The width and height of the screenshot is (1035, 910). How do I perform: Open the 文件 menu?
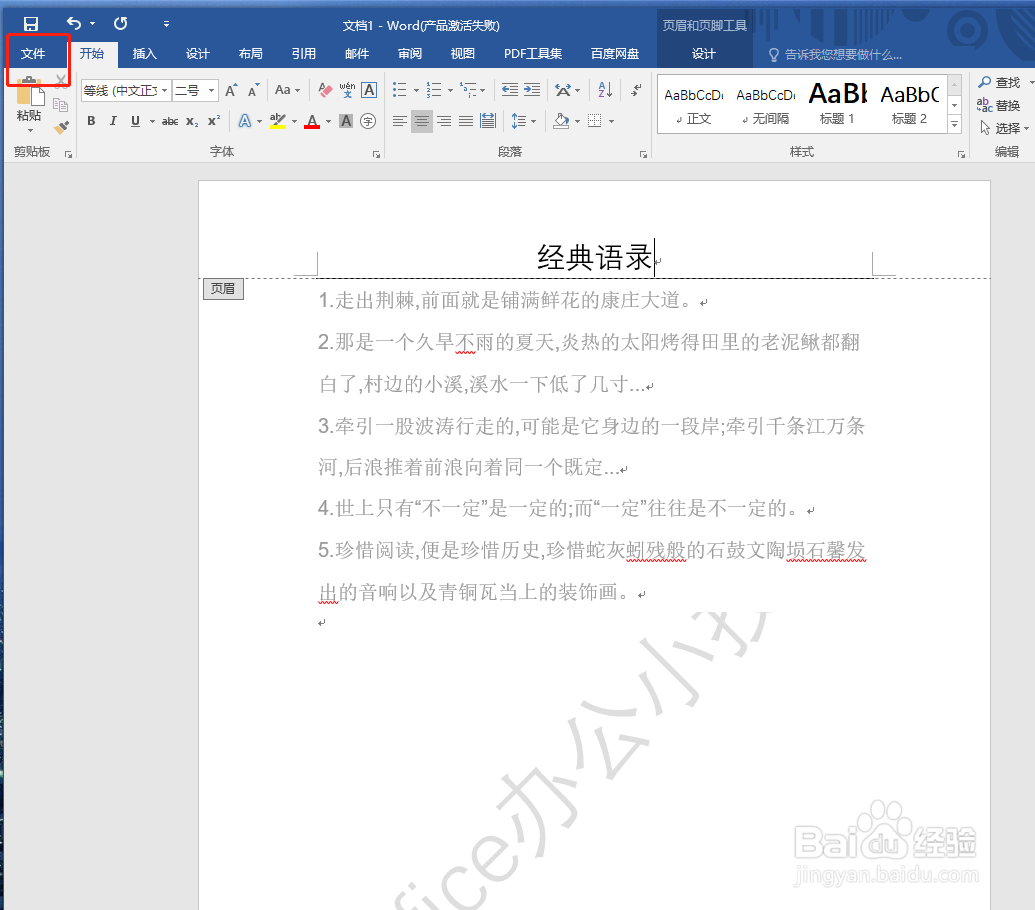[38, 54]
